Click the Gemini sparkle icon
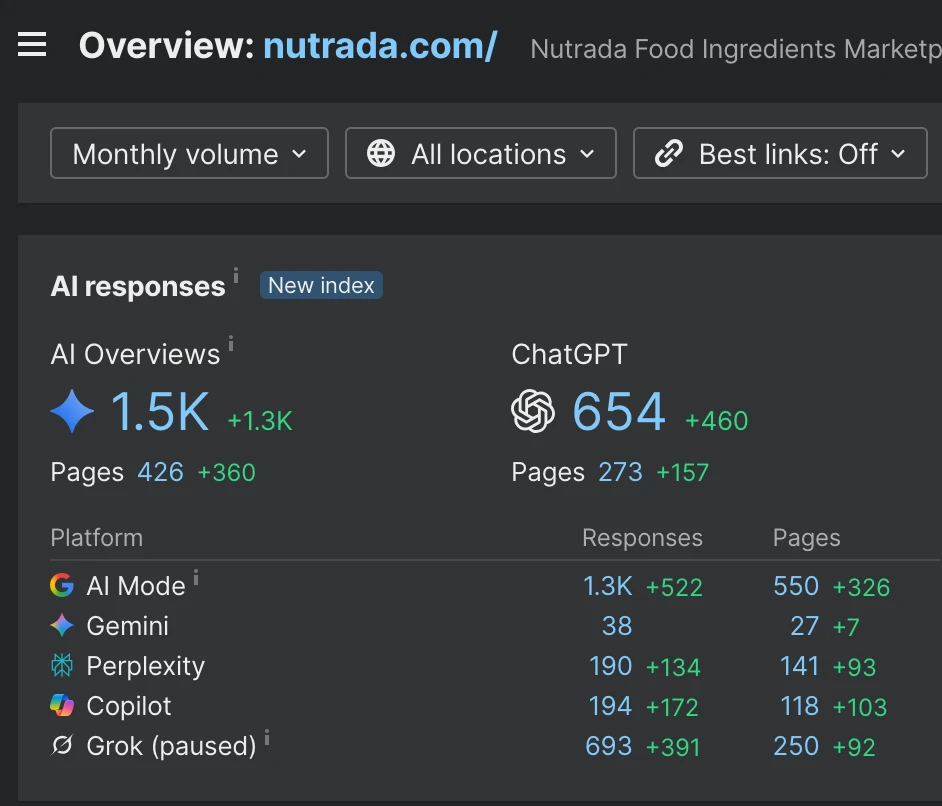Viewport: 942px width, 806px height. coord(62,626)
